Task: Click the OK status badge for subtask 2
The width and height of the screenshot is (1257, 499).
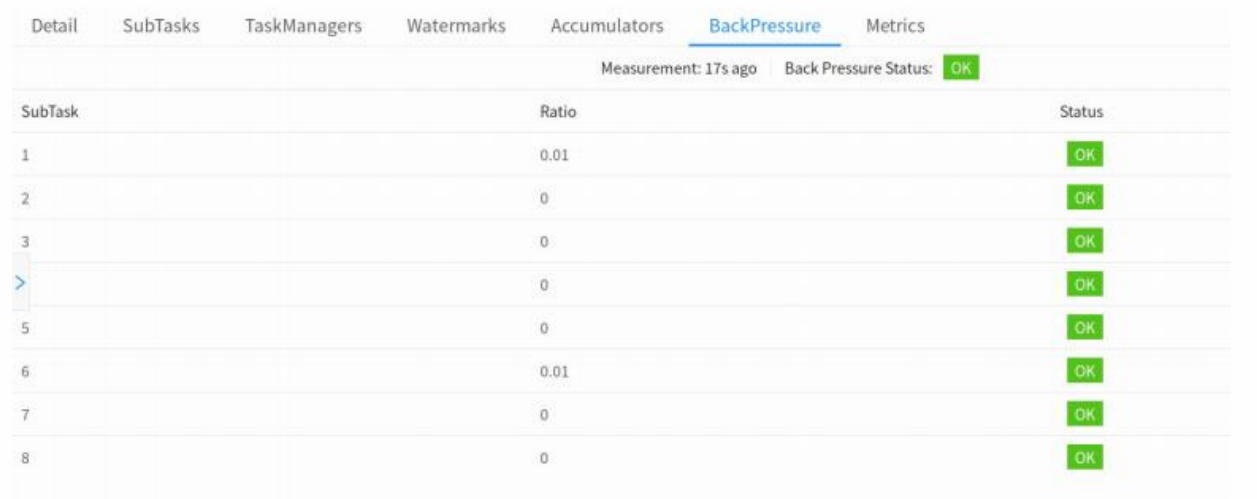Action: (x=1081, y=199)
